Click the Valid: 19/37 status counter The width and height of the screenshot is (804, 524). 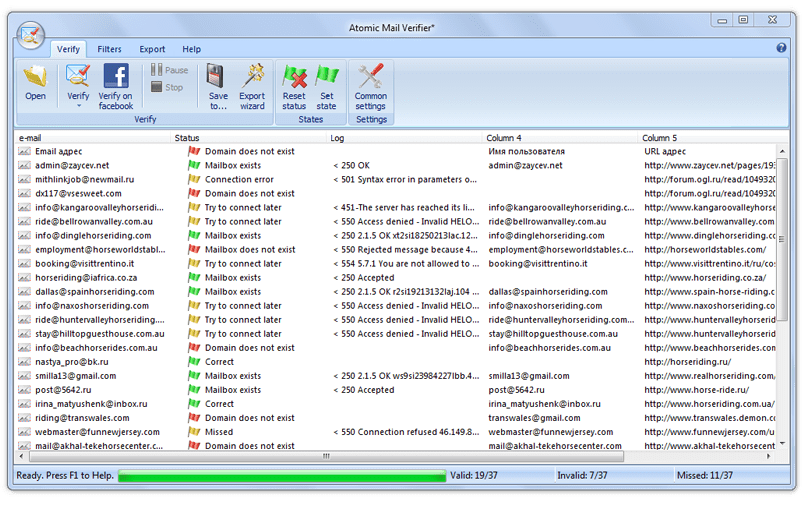474,476
